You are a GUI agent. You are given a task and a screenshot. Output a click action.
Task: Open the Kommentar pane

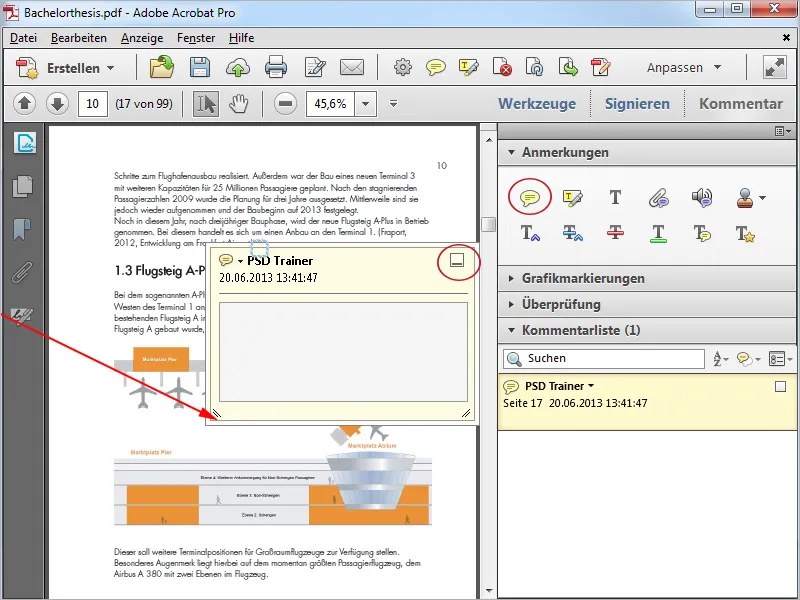[740, 104]
